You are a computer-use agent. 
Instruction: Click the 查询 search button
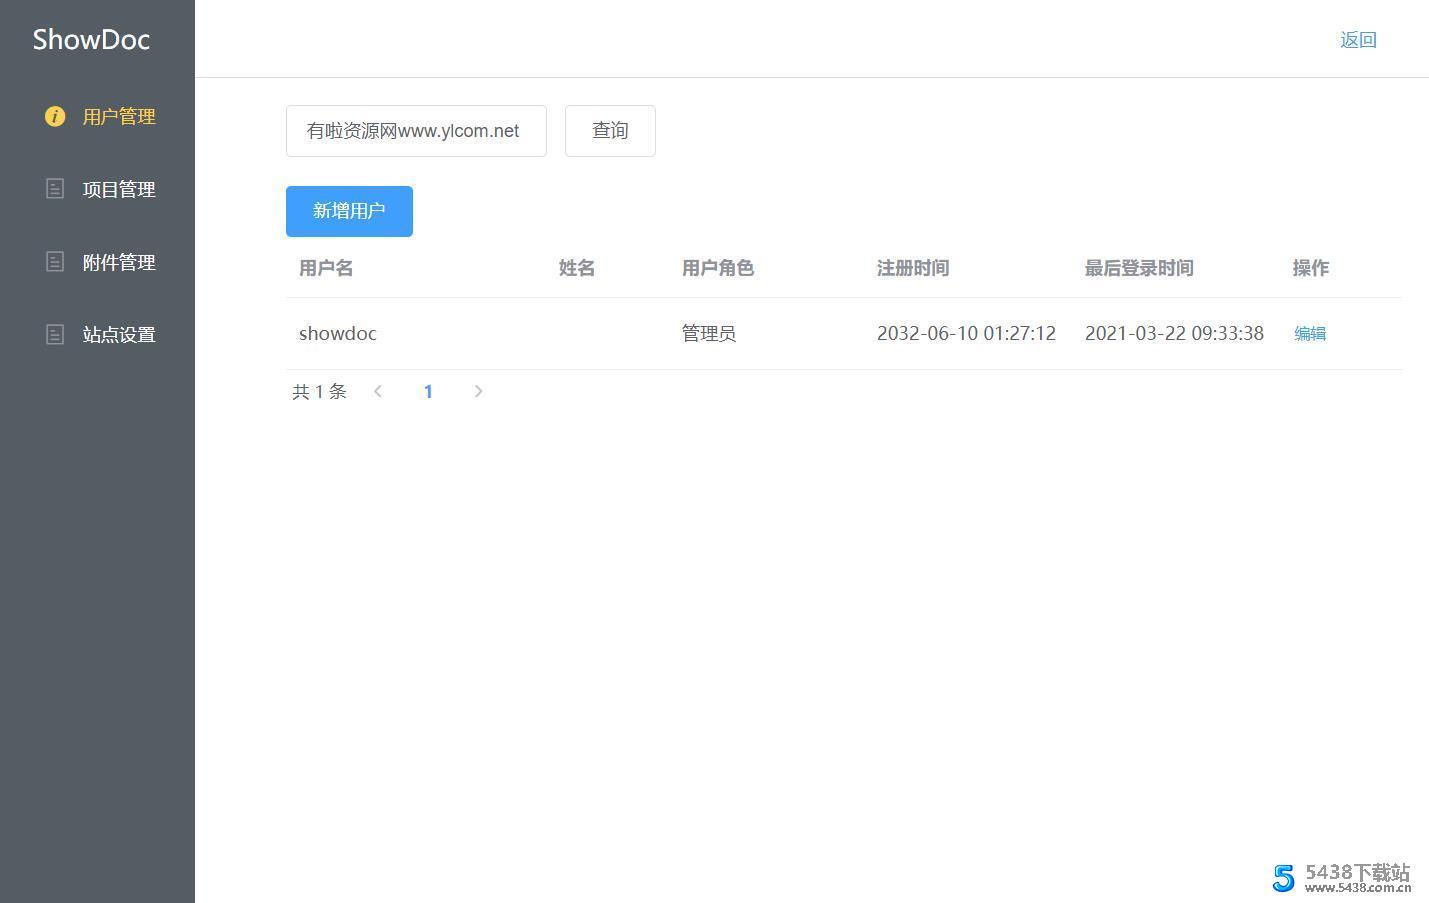(x=610, y=131)
